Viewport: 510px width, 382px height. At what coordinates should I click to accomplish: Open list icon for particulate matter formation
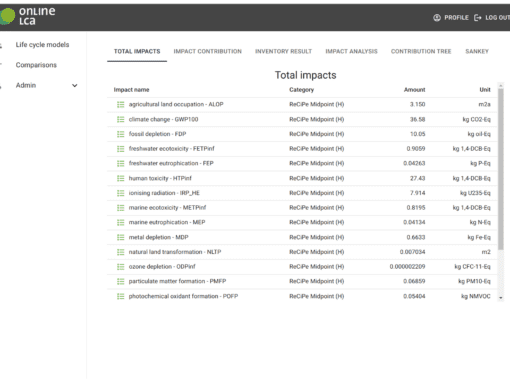click(x=120, y=281)
